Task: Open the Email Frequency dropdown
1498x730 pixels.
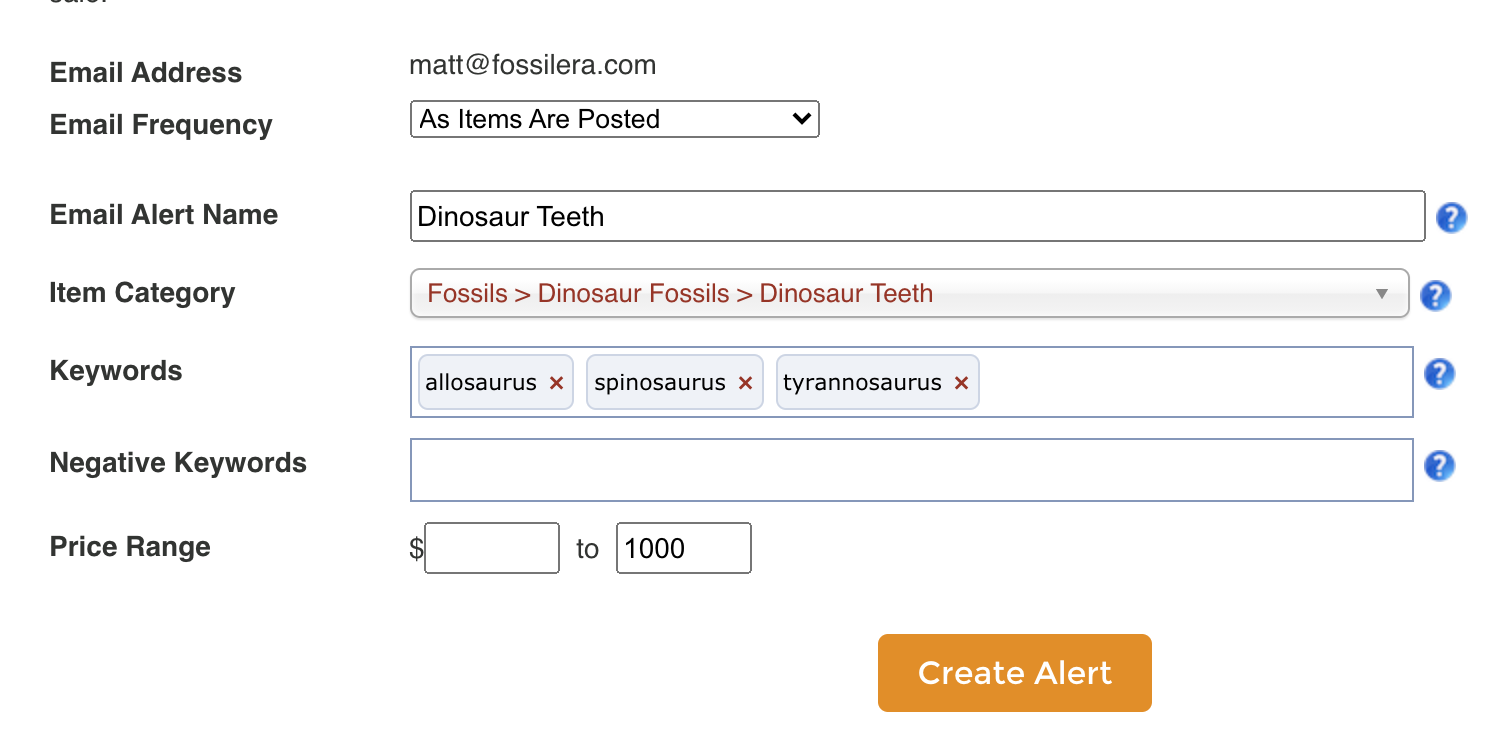Action: [614, 119]
